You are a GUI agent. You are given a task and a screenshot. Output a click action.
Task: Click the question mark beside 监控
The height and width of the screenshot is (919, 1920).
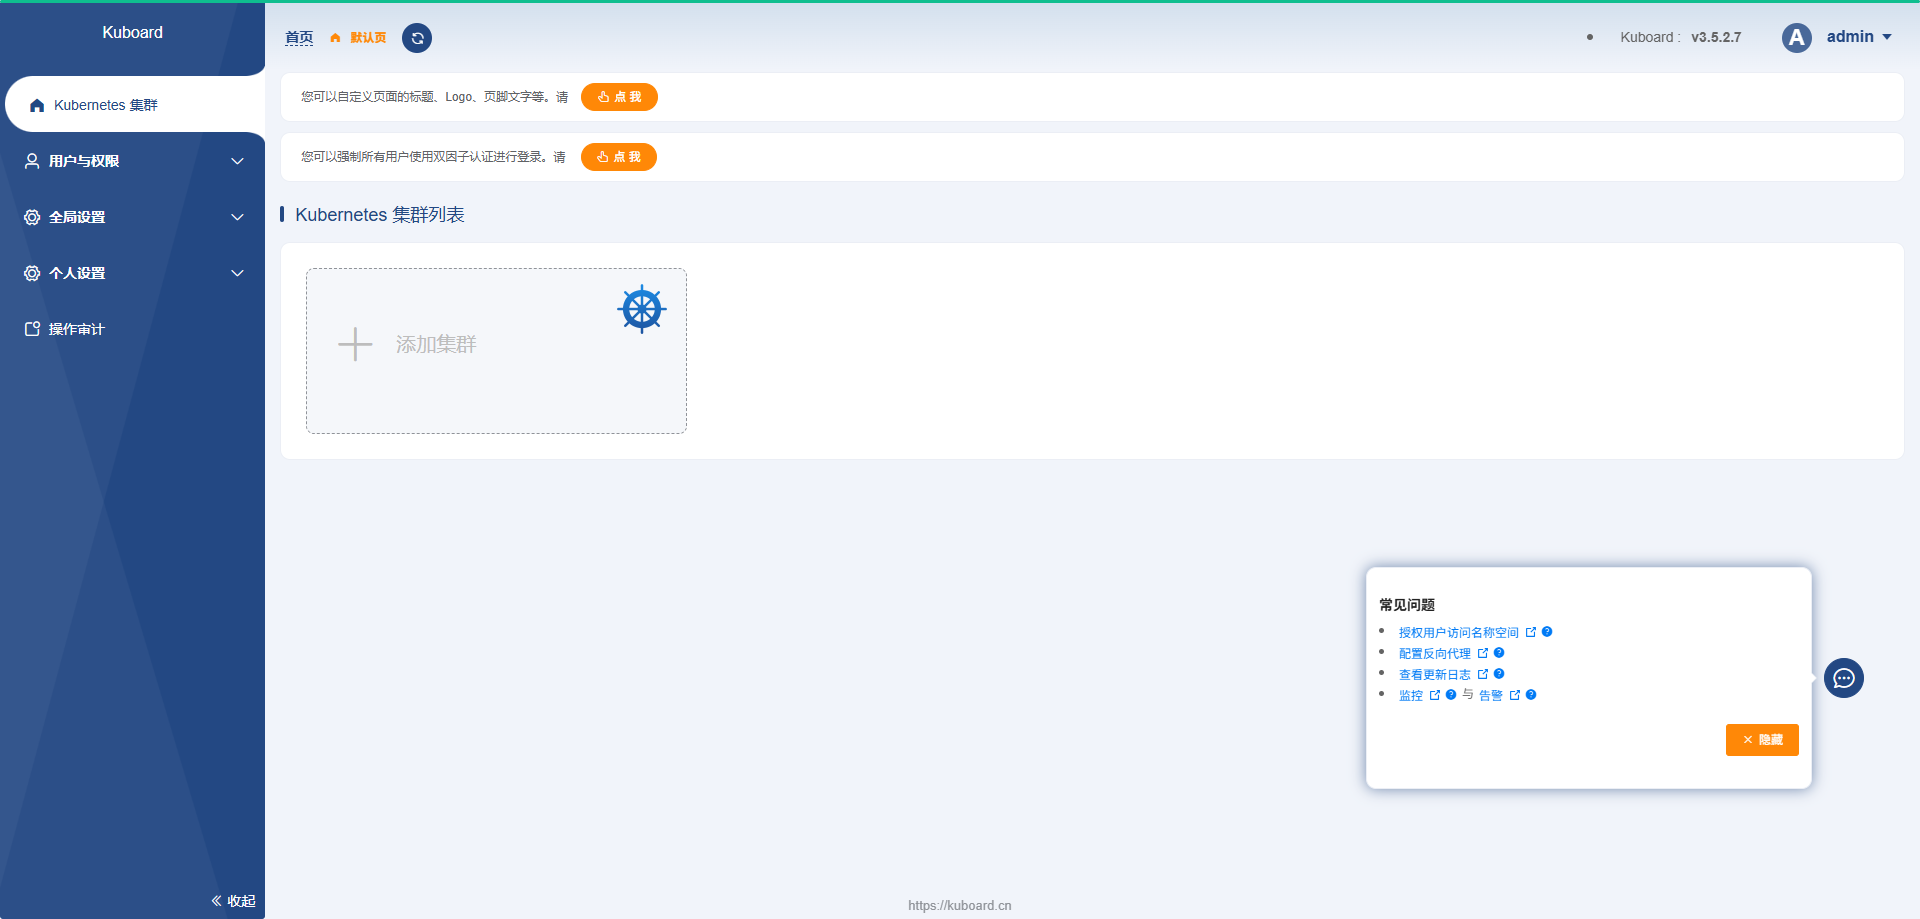(1451, 695)
